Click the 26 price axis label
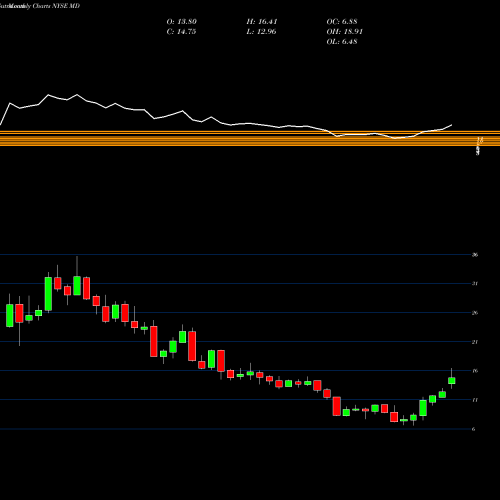The height and width of the screenshot is (500, 500). click(475, 313)
